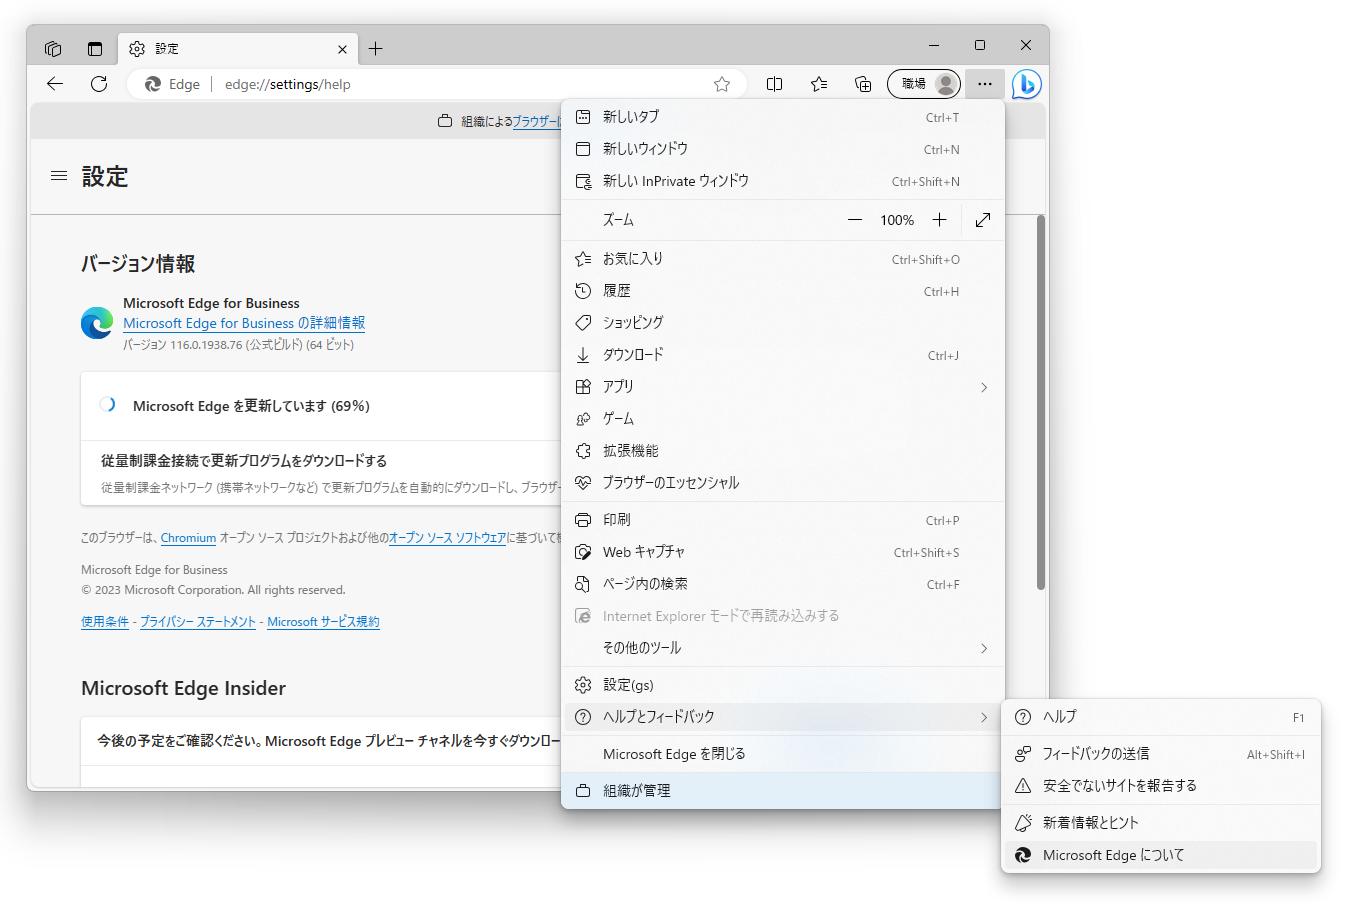The width and height of the screenshot is (1353, 908).
Task: Open Bing Chat sidebar icon
Action: [1026, 84]
